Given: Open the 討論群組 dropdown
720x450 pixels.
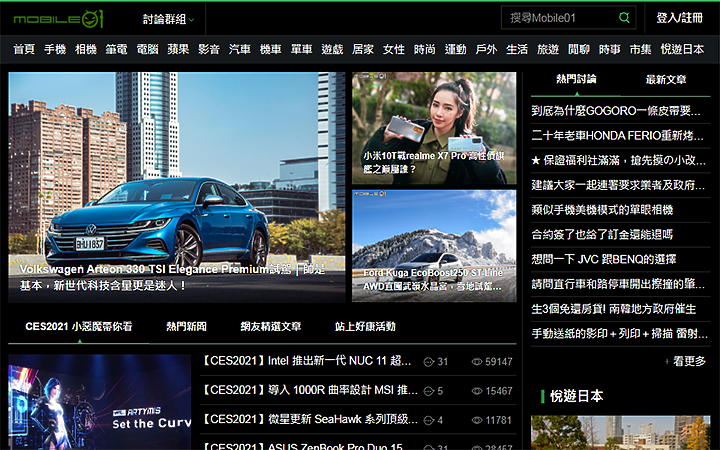Looking at the screenshot, I should coord(169,19).
